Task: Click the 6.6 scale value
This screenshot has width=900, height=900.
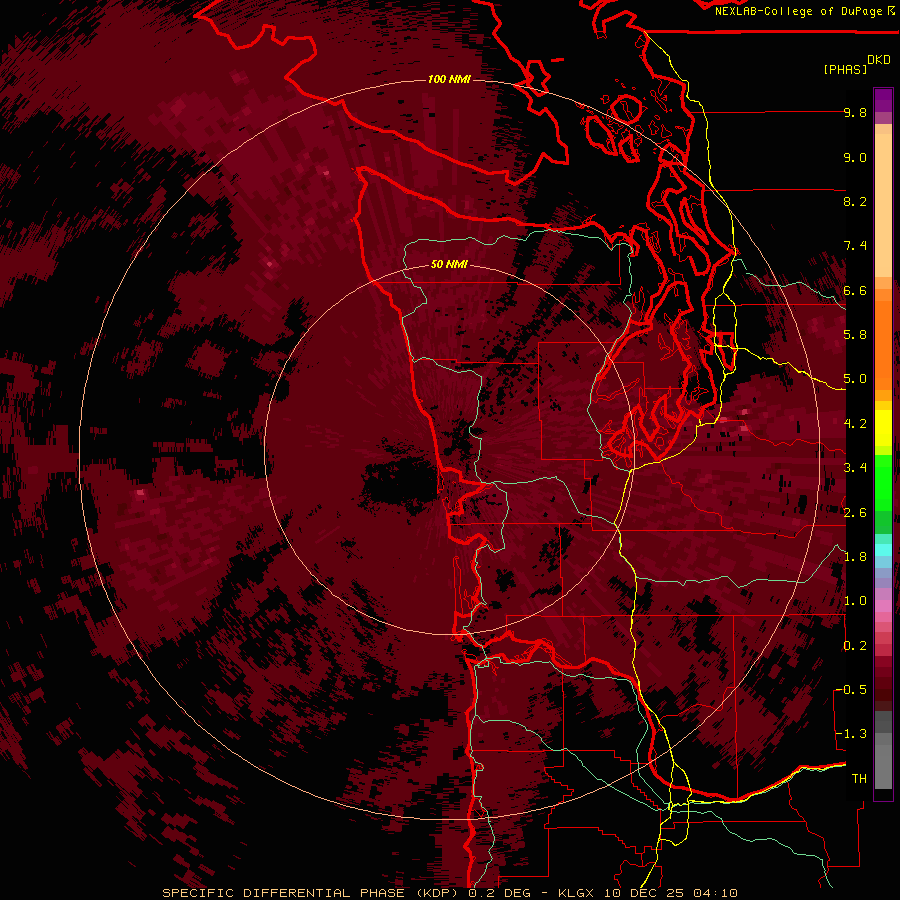Action: 855,290
